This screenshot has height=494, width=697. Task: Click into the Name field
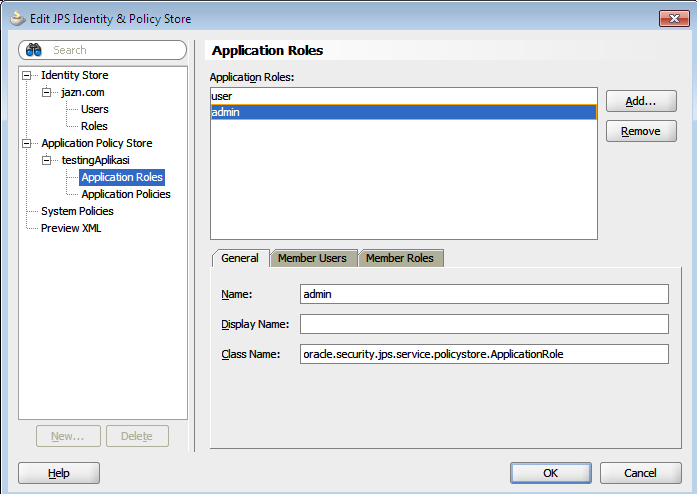tap(484, 294)
